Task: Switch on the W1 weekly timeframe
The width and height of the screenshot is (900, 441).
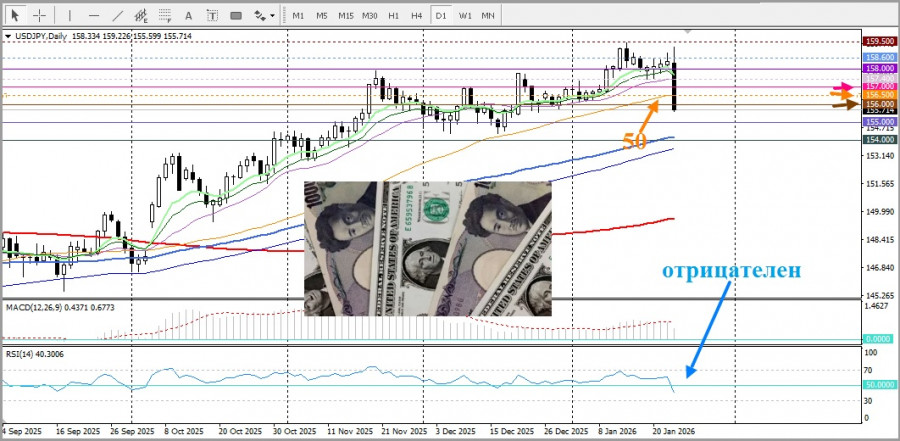Action: tap(466, 15)
